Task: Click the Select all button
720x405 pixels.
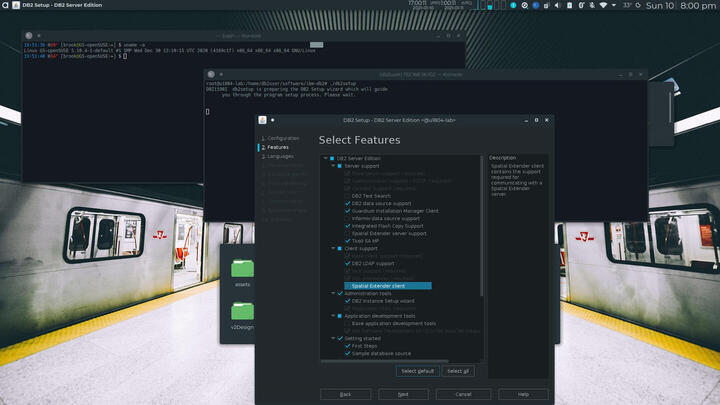Action: 458,371
